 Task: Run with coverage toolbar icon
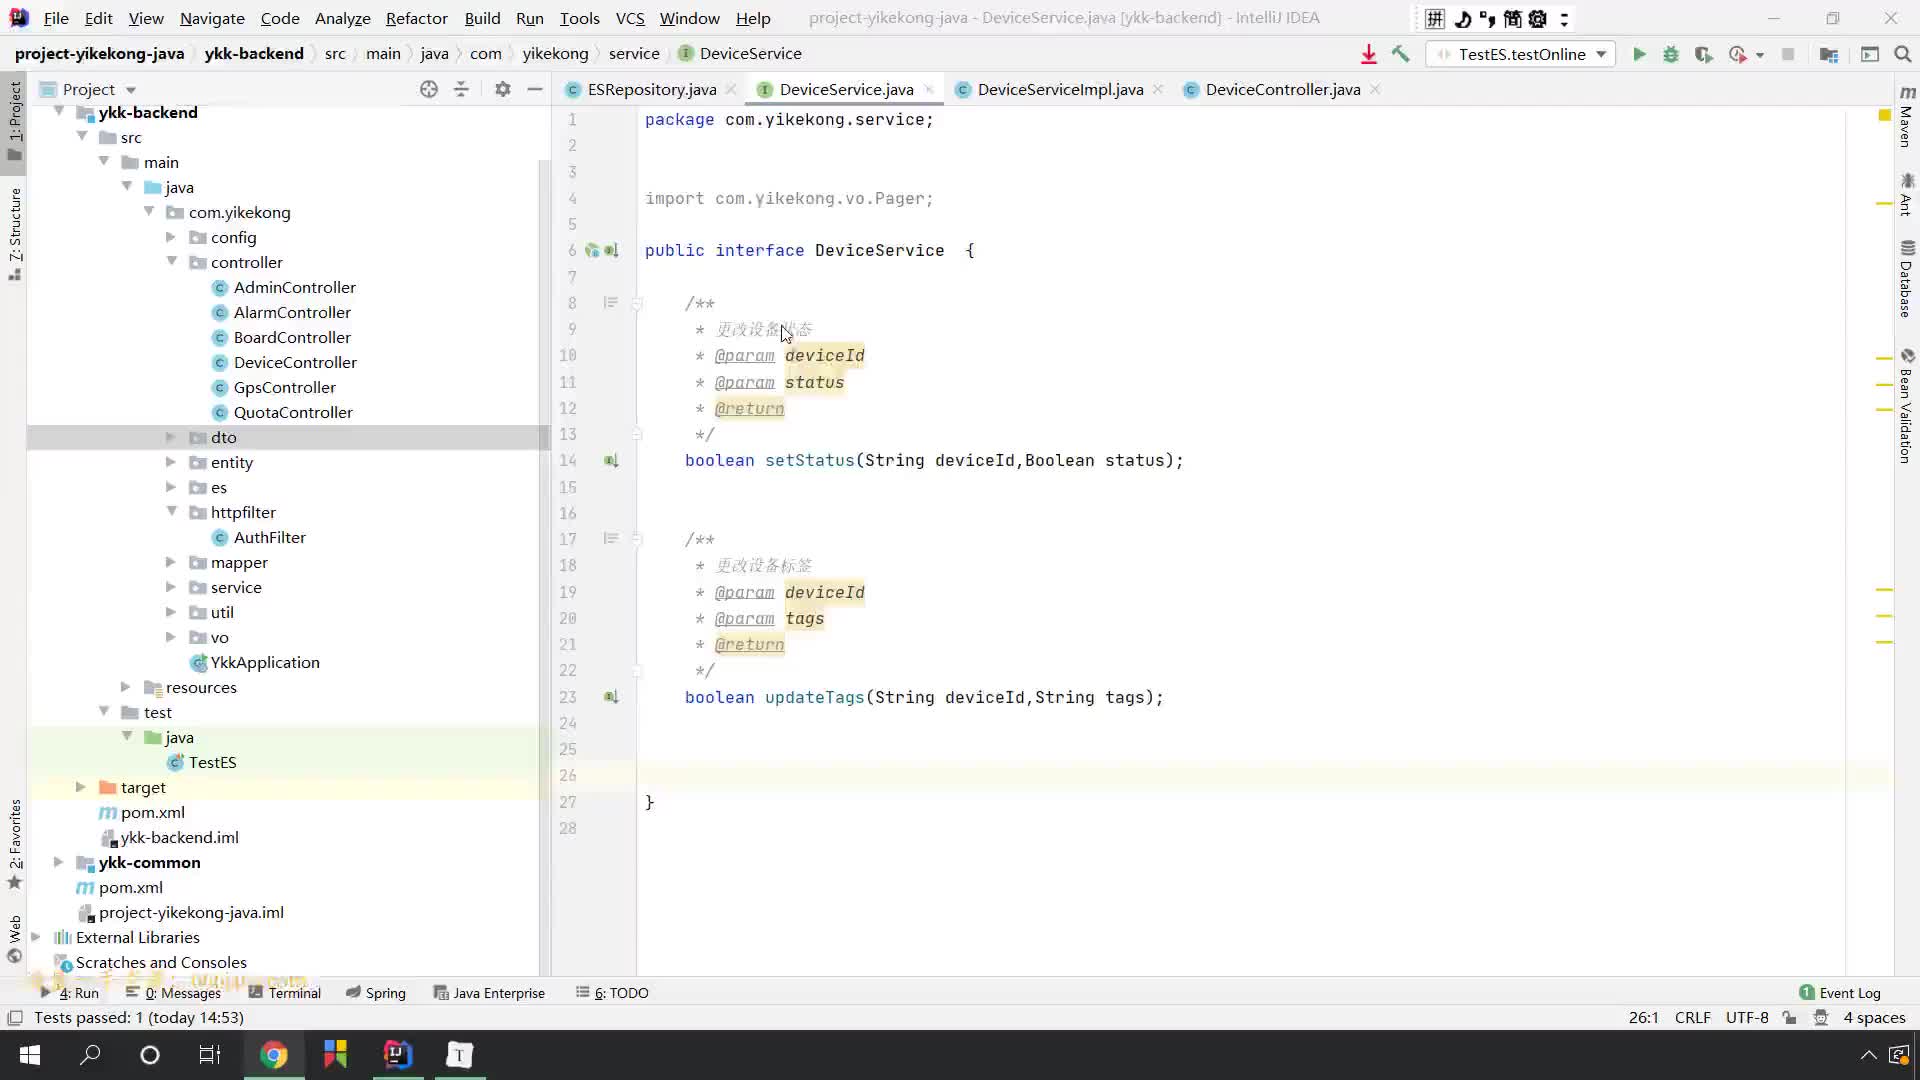1703,54
